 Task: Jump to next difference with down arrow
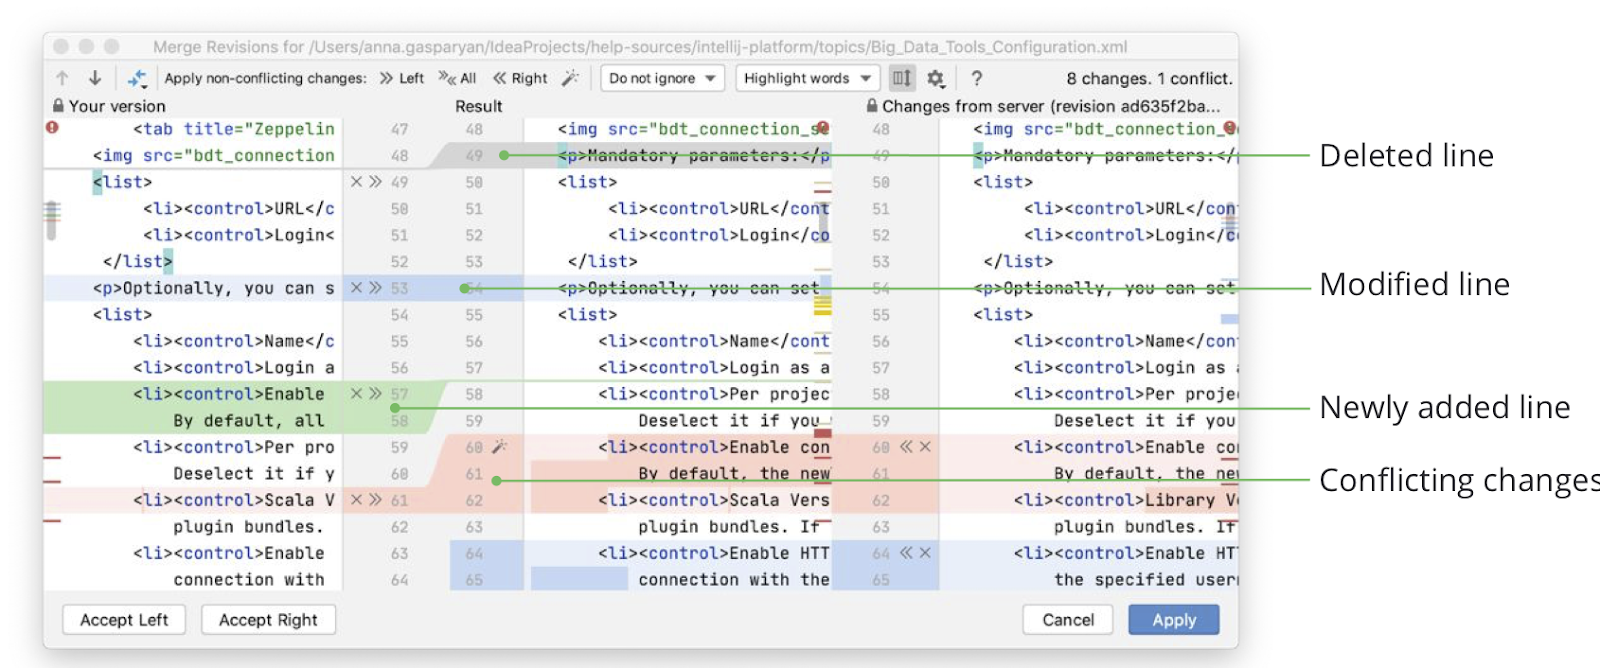point(95,78)
